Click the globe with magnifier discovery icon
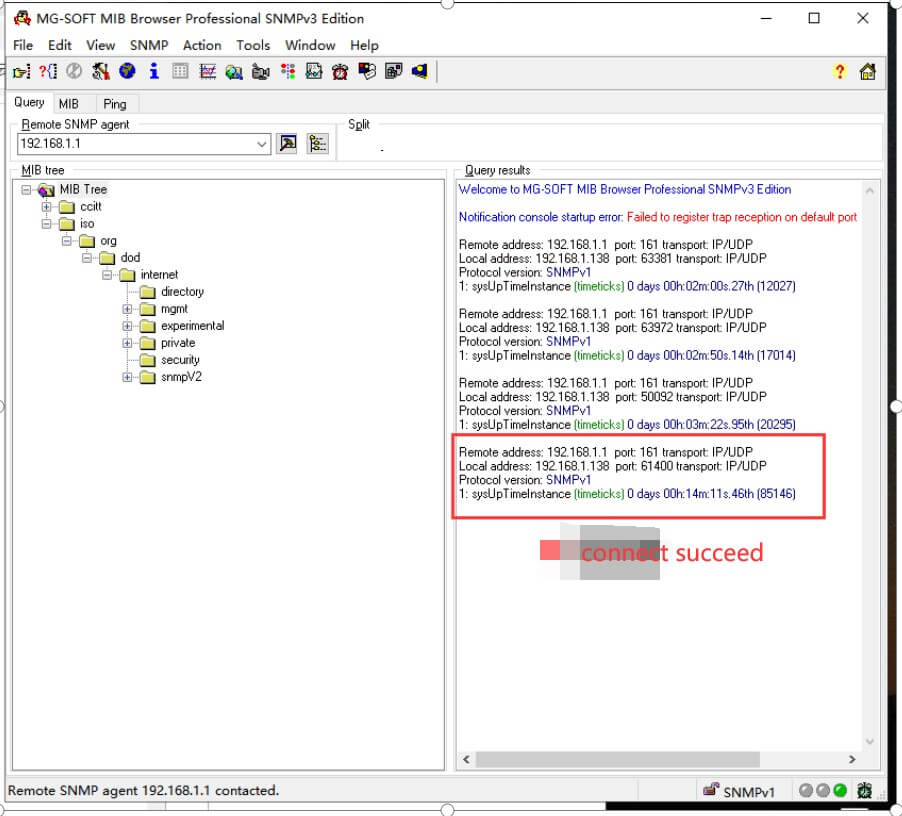The image size is (902, 816). point(234,72)
